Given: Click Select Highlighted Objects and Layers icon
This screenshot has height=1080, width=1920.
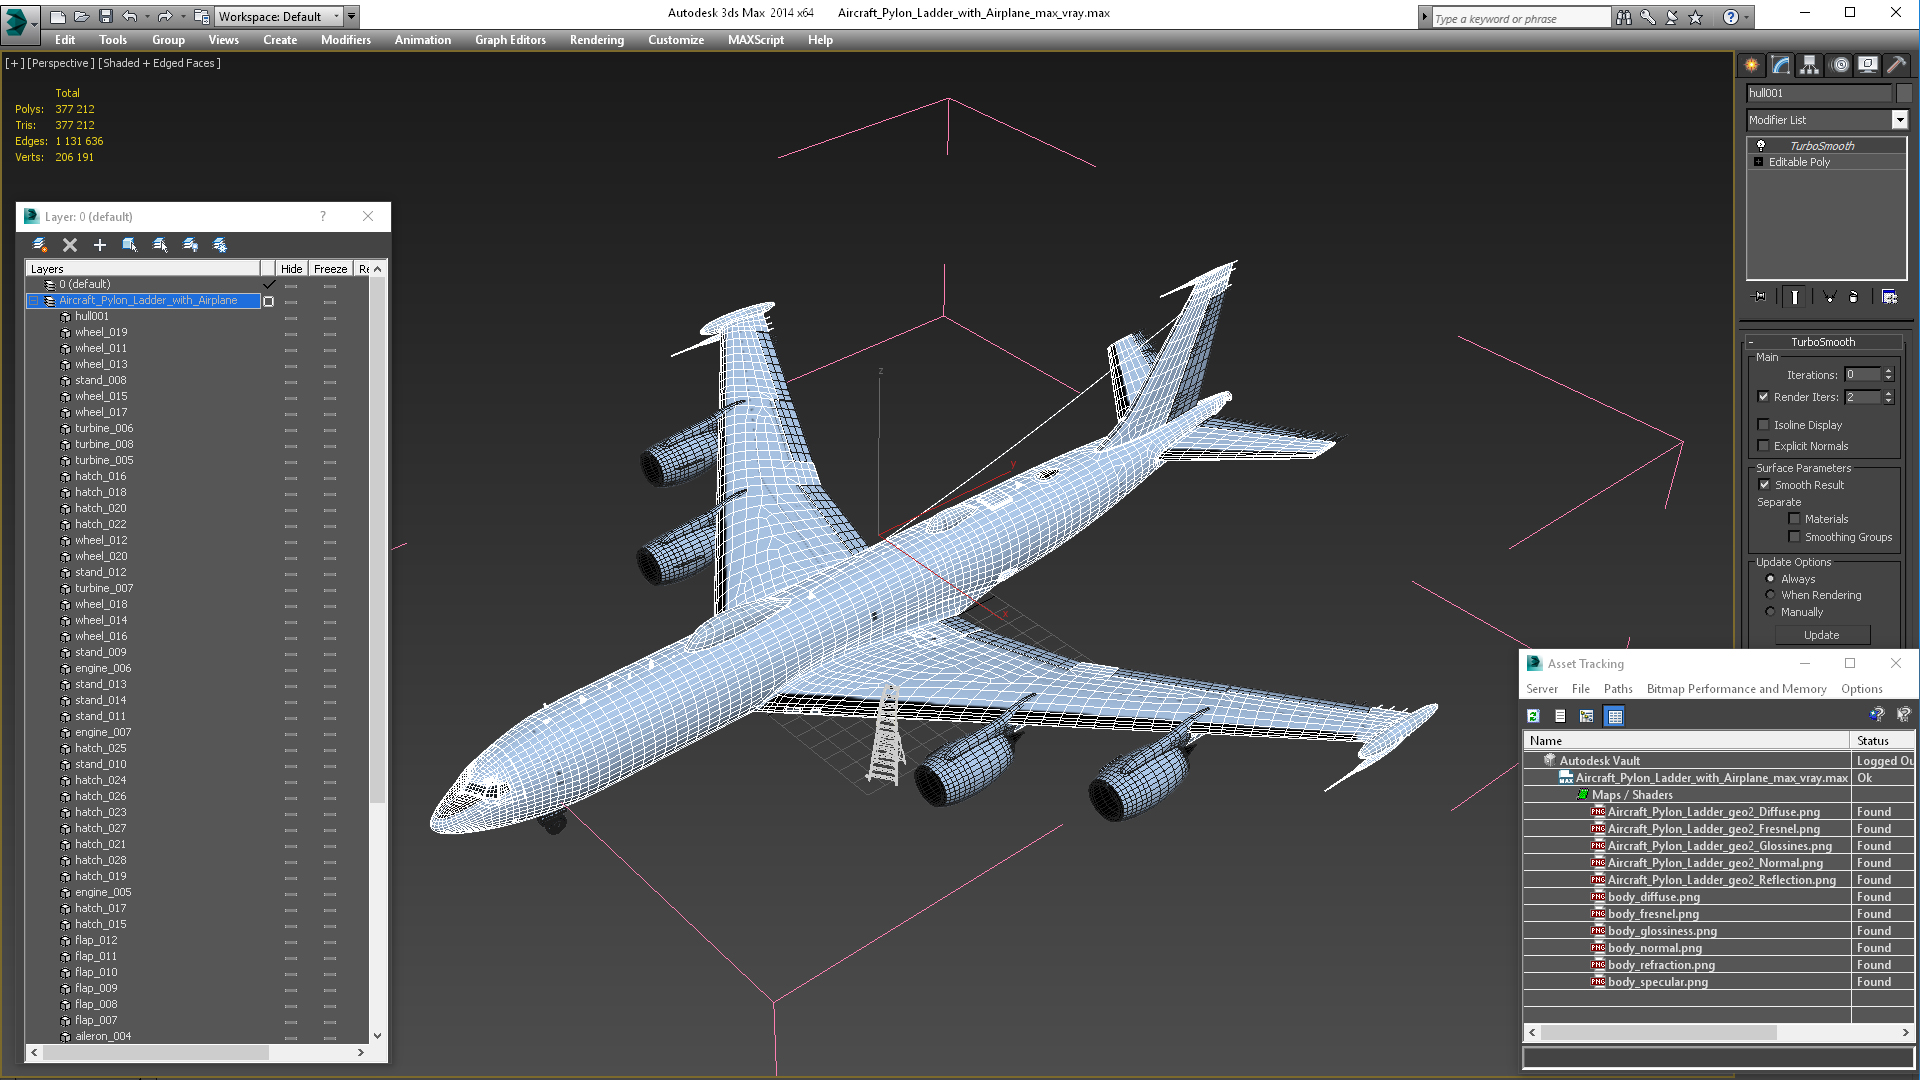Looking at the screenshot, I should click(130, 245).
